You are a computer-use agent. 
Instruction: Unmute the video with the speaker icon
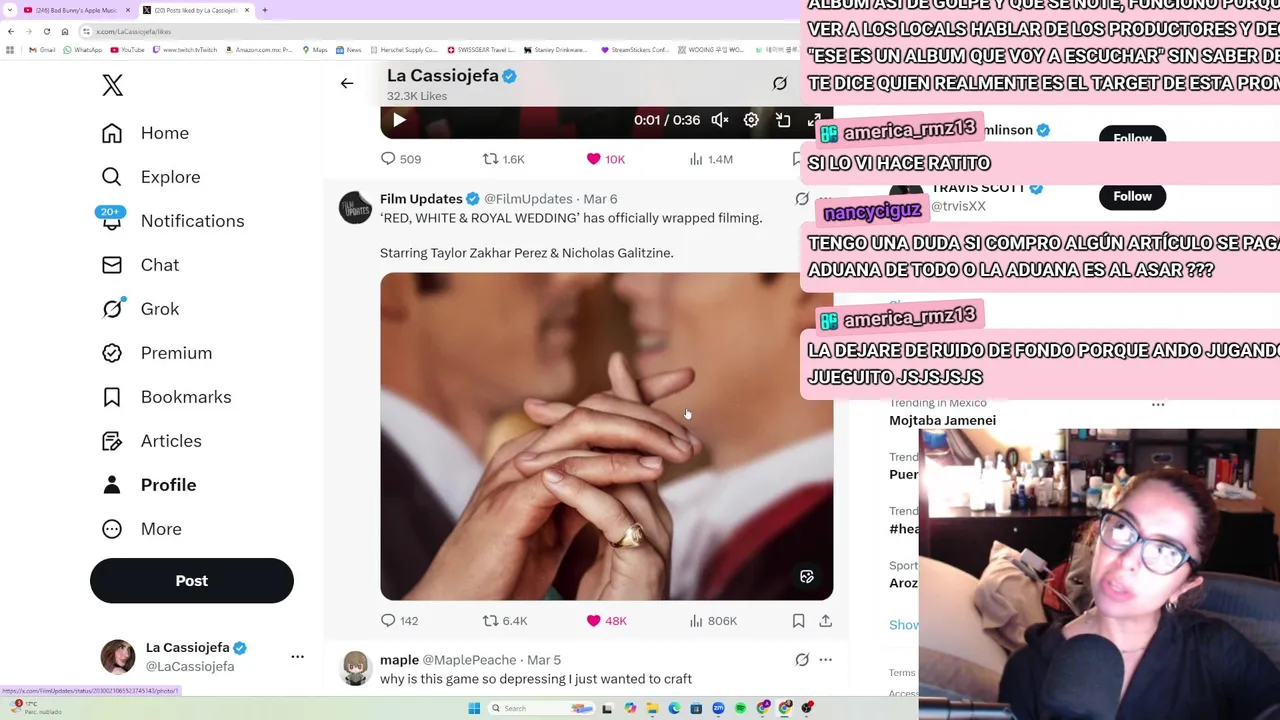[x=720, y=121]
